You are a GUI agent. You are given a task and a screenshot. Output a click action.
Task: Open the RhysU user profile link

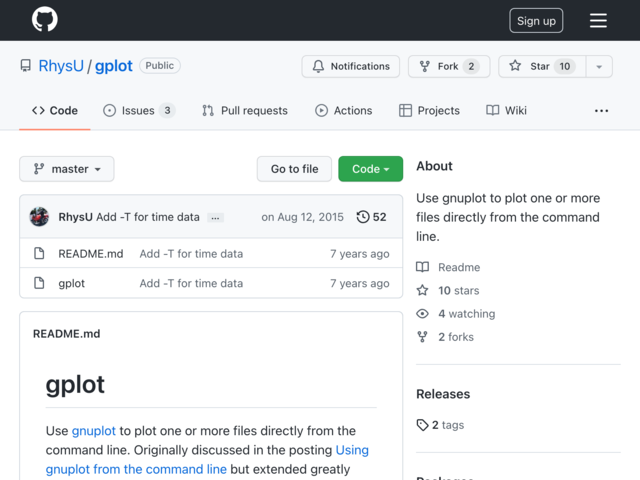[61, 66]
